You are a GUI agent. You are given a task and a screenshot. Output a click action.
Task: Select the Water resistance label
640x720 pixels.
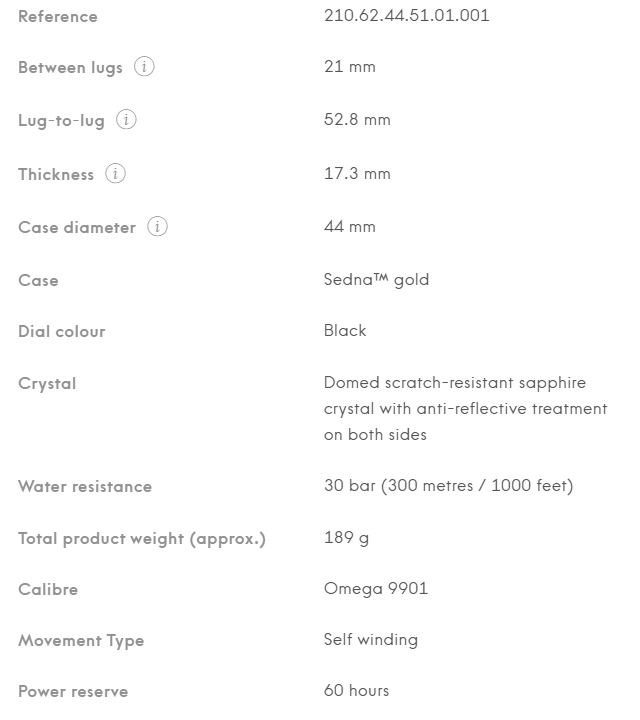[x=85, y=487]
